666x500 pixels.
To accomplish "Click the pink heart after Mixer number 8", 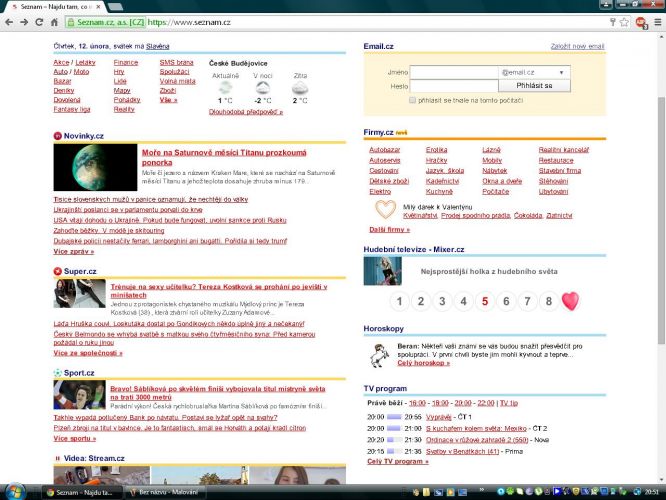I will pos(570,301).
